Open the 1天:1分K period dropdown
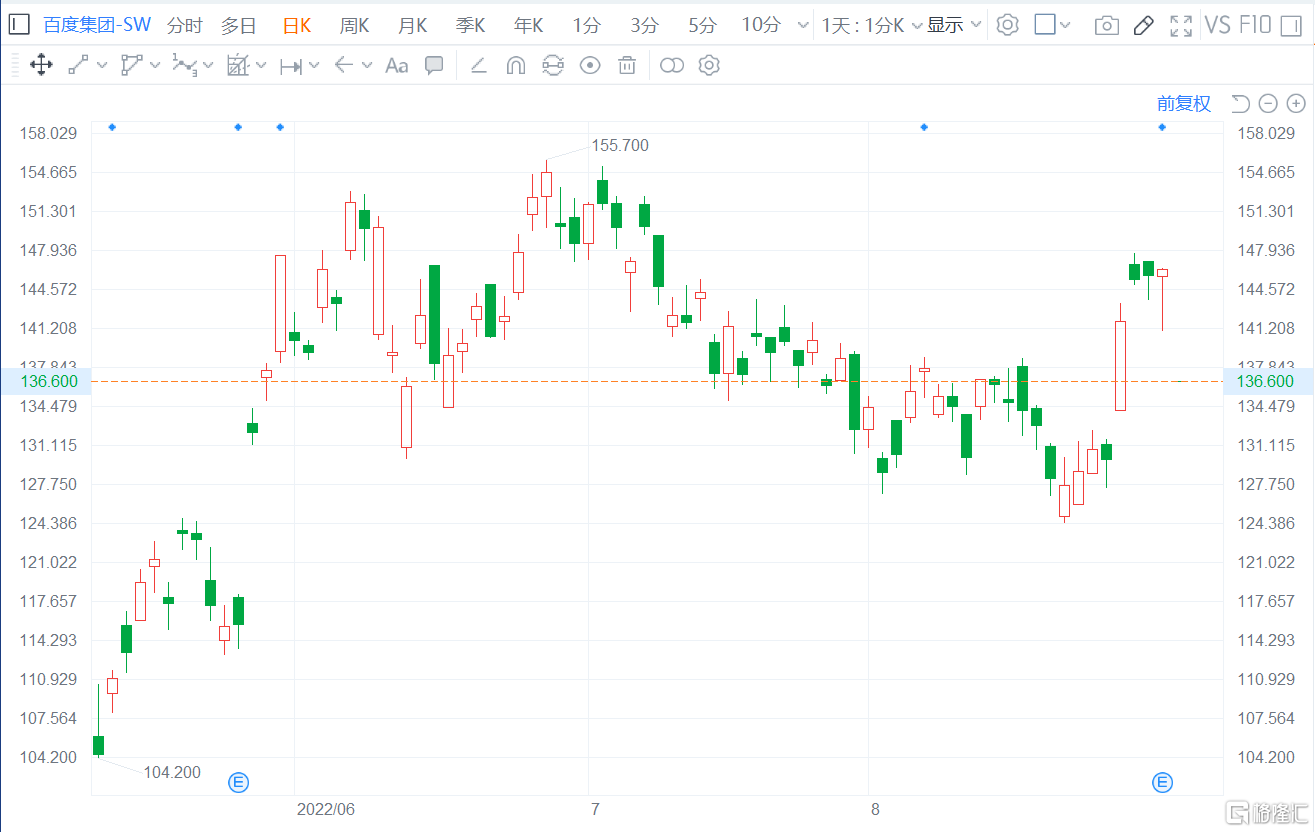The height and width of the screenshot is (832, 1315). [871, 25]
